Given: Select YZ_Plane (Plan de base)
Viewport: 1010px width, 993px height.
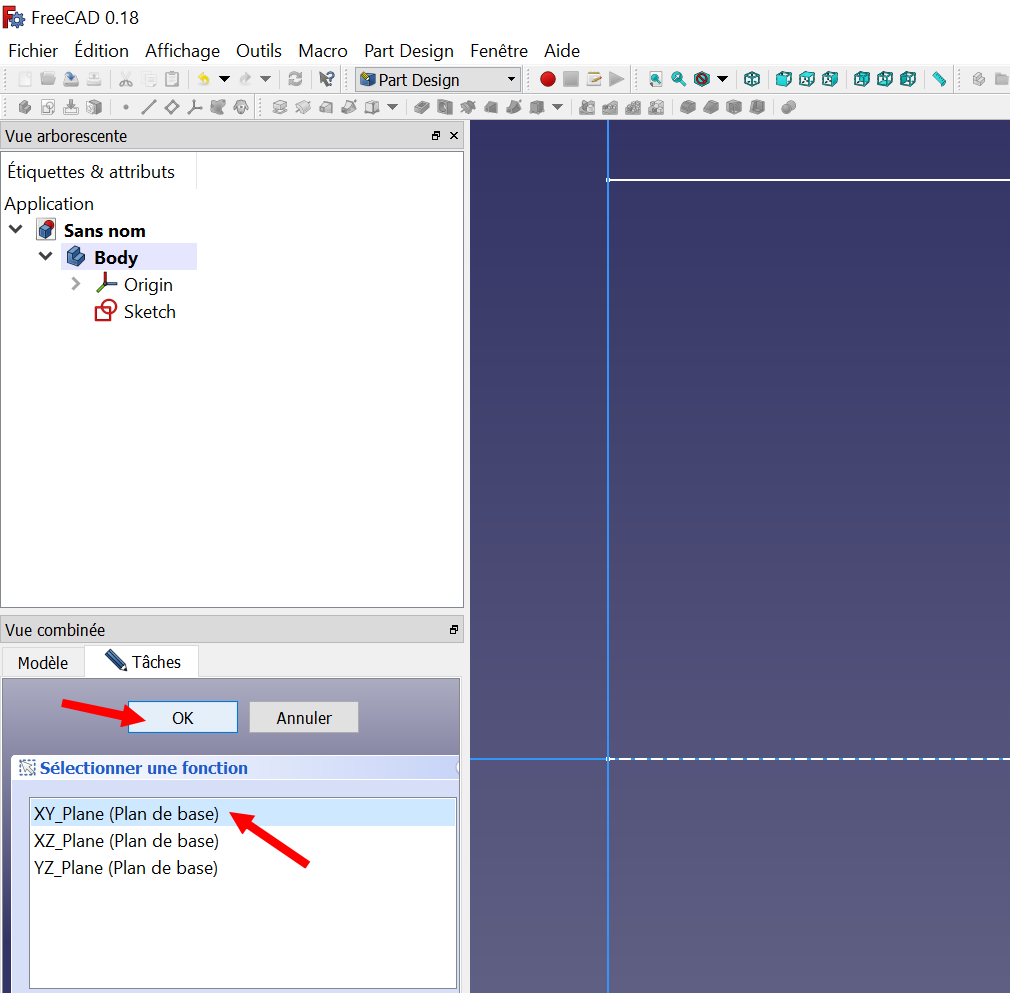Looking at the screenshot, I should [x=242, y=868].
